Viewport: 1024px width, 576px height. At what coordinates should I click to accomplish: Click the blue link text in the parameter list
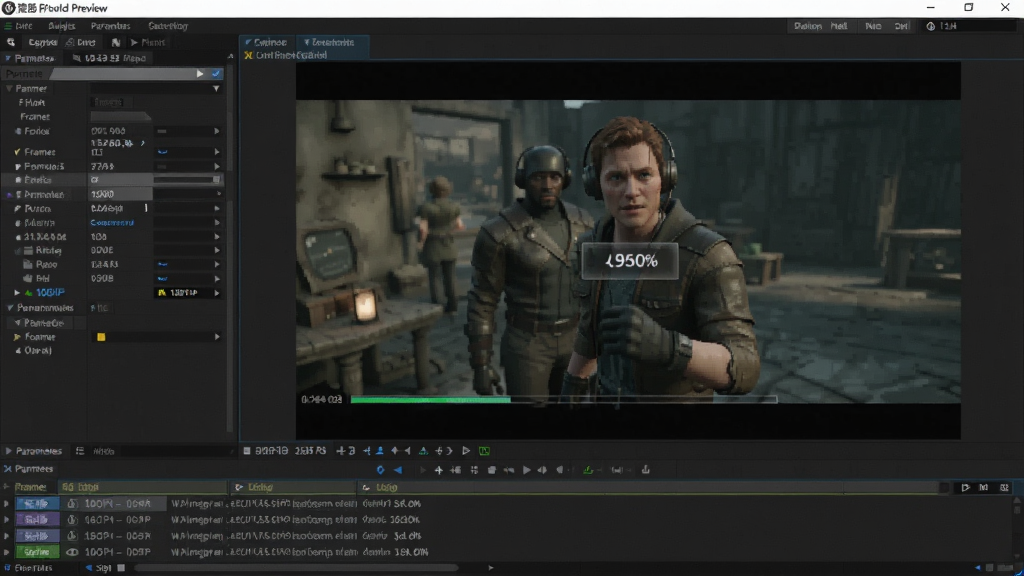[112, 223]
